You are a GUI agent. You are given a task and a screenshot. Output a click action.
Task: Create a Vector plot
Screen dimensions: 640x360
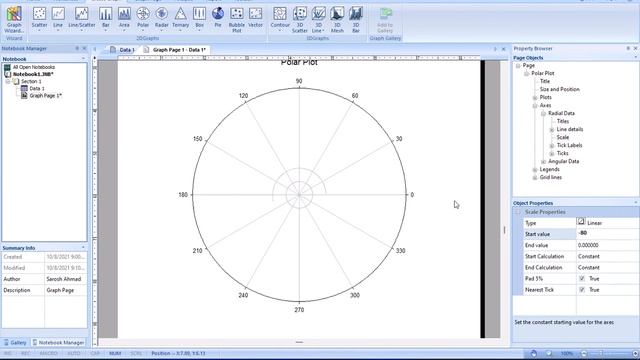(x=256, y=17)
